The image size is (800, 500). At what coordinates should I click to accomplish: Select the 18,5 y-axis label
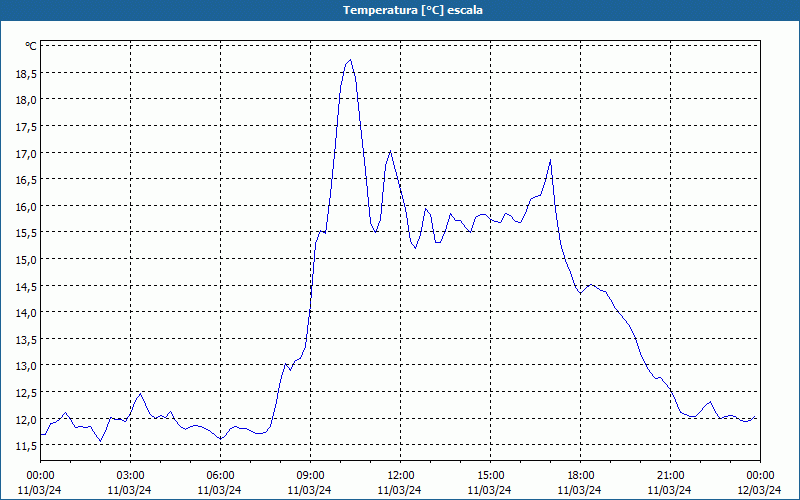(x=26, y=74)
